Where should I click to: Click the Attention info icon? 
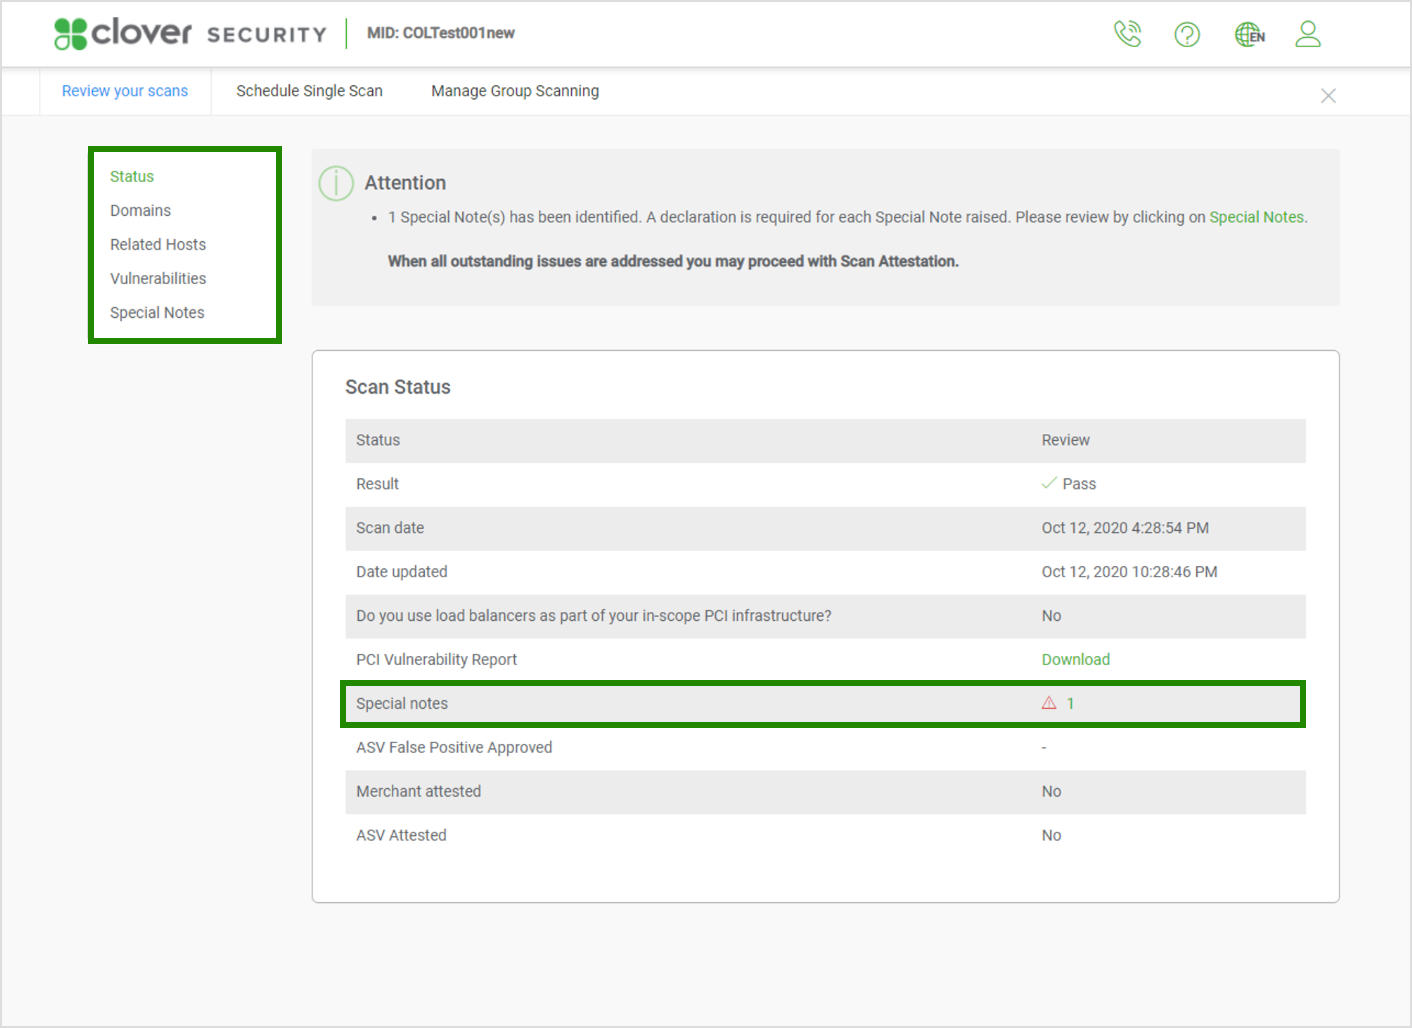(336, 183)
